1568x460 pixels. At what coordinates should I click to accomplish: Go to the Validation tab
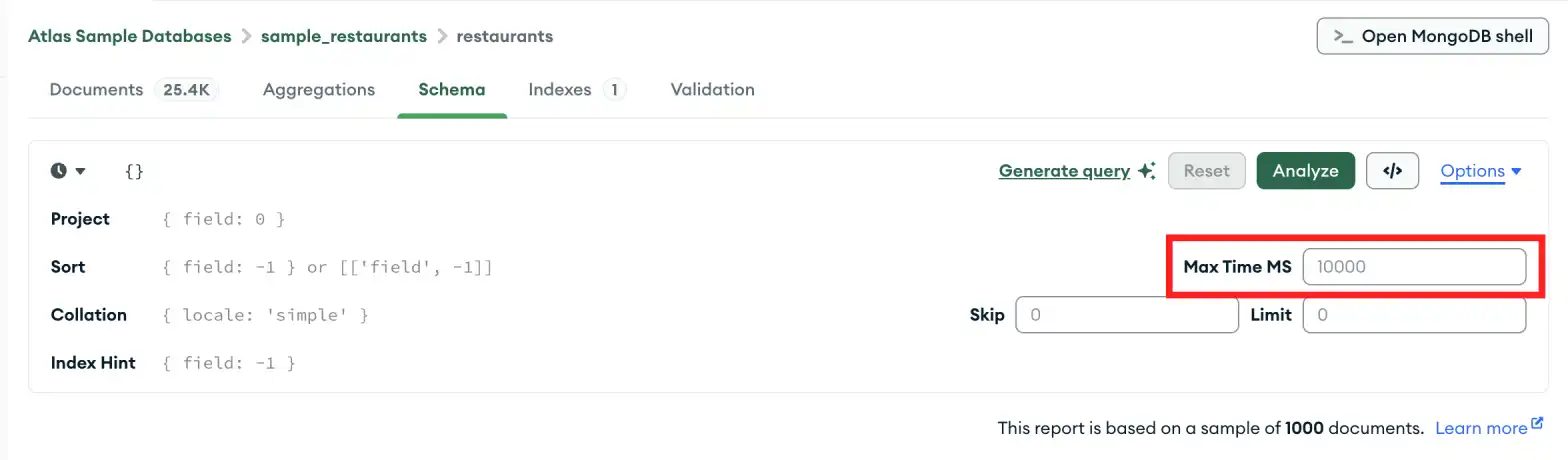click(x=712, y=90)
